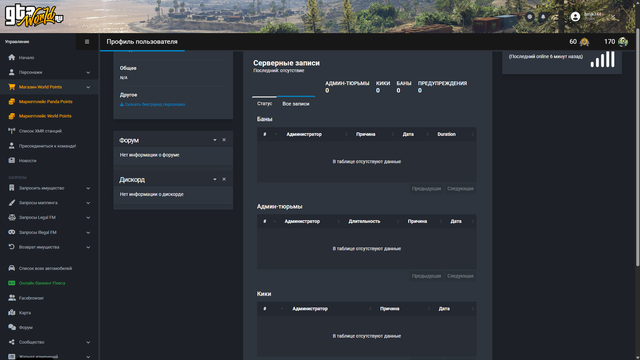Expand the Персонажи submenu chevron
The image size is (640, 360).
88,73
